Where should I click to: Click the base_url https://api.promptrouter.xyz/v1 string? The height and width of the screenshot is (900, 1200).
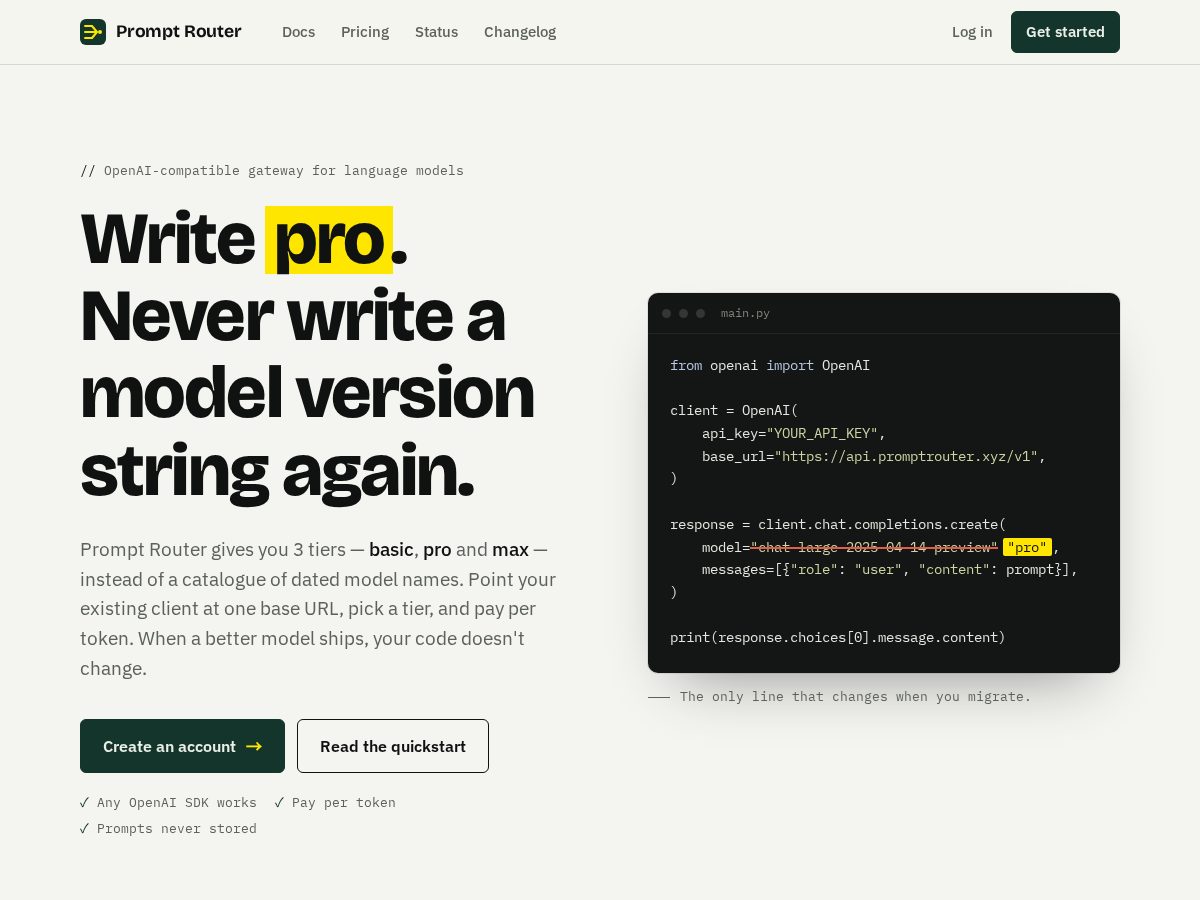pos(906,456)
